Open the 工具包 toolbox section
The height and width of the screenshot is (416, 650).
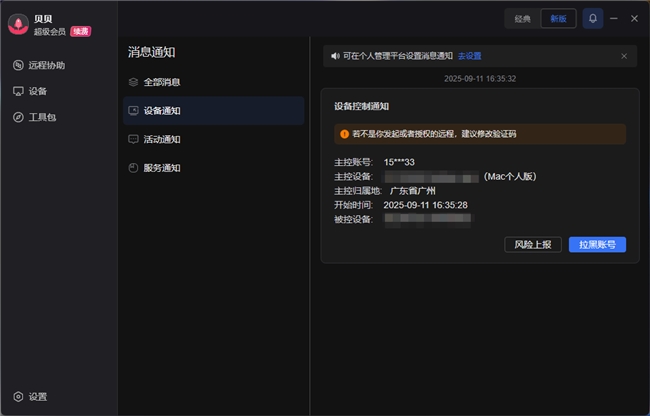[42, 117]
